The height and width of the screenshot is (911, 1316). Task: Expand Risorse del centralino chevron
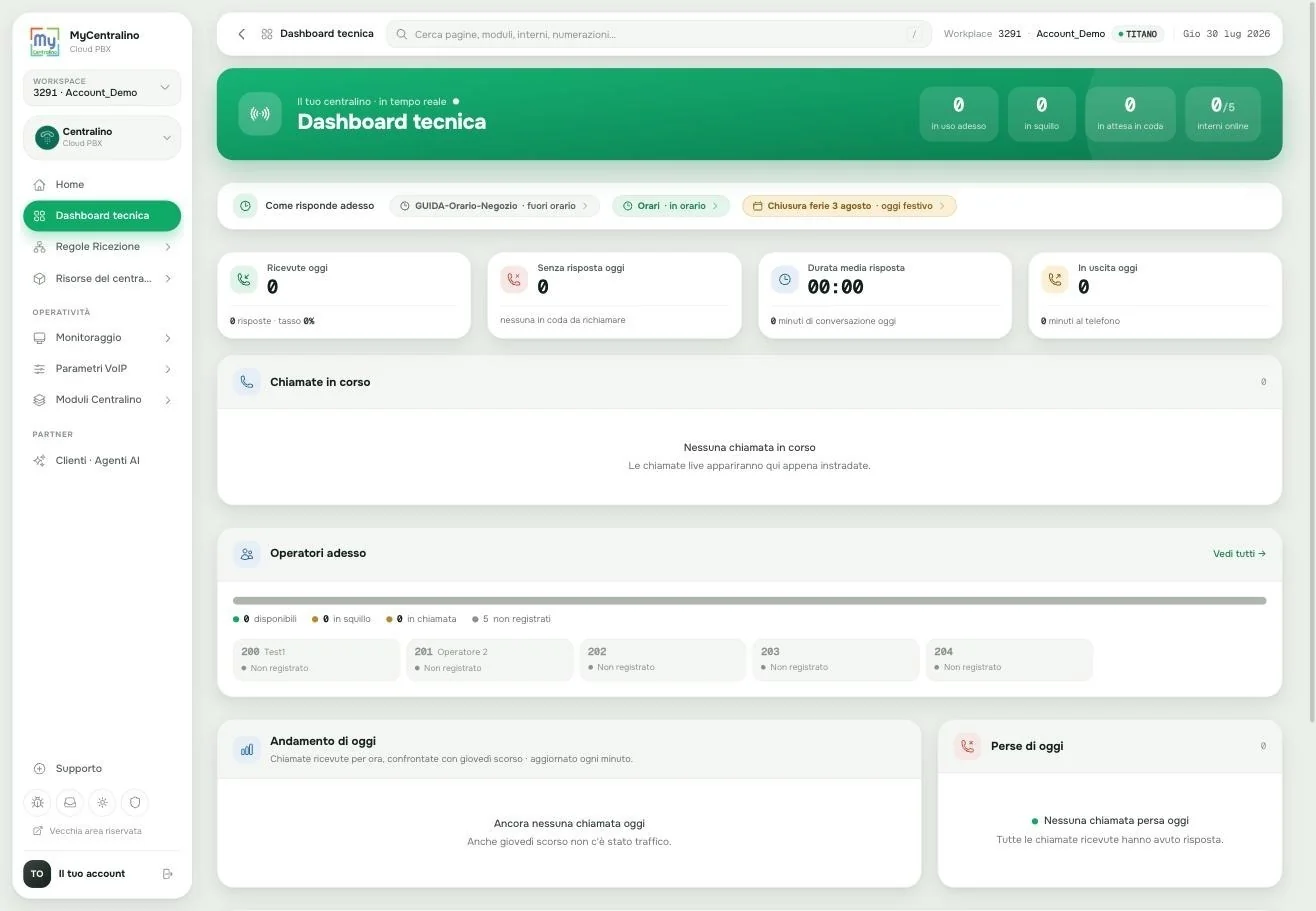[x=167, y=279]
